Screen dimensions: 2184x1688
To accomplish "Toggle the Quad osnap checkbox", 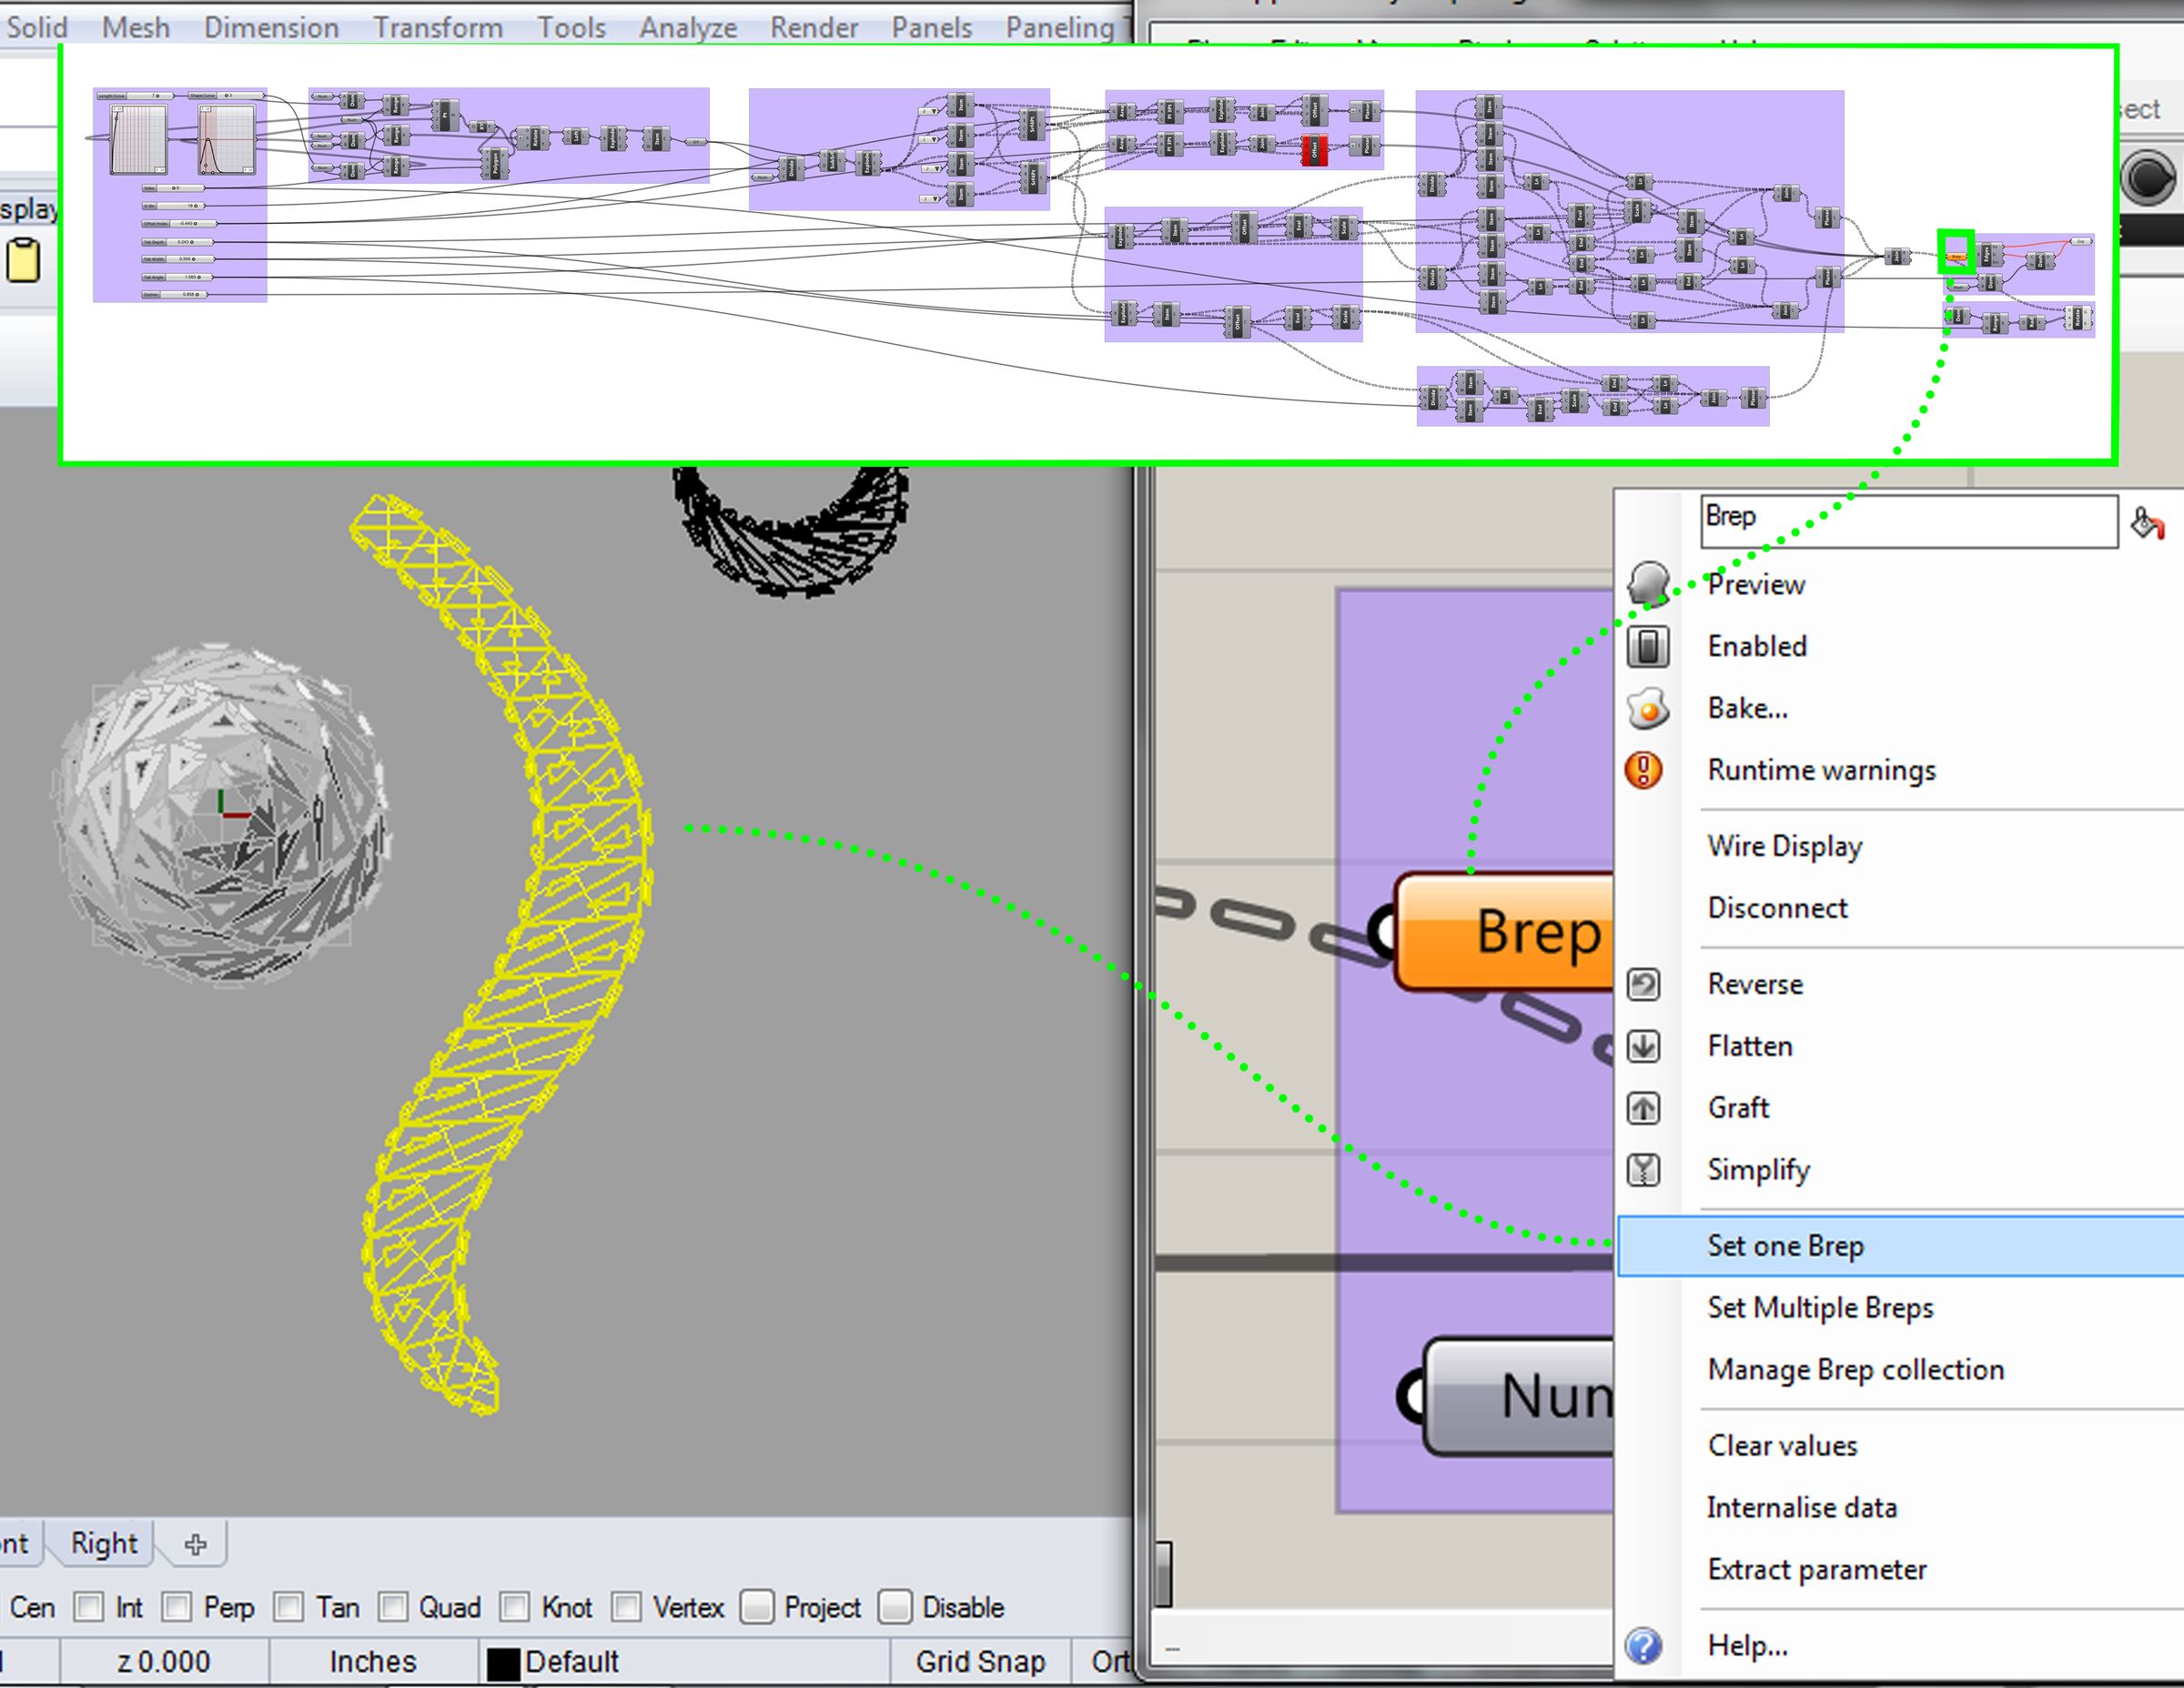I will pos(393,1607).
